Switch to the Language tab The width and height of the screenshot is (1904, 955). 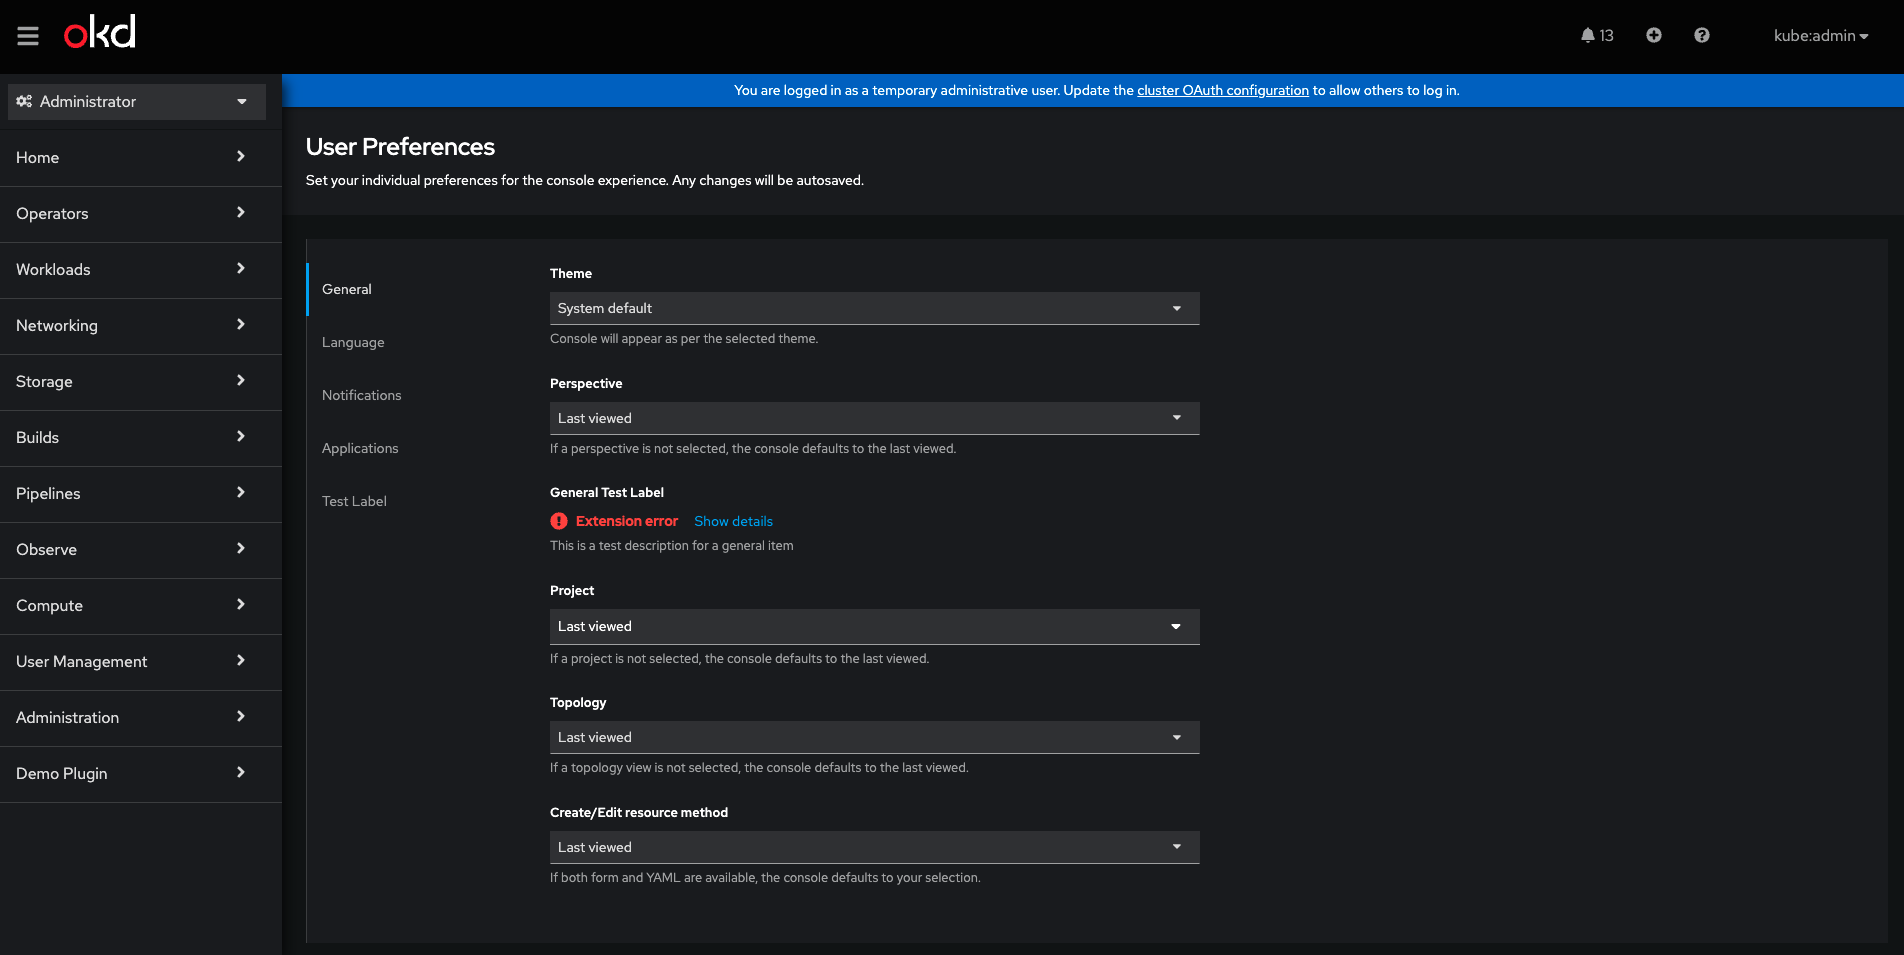click(353, 342)
